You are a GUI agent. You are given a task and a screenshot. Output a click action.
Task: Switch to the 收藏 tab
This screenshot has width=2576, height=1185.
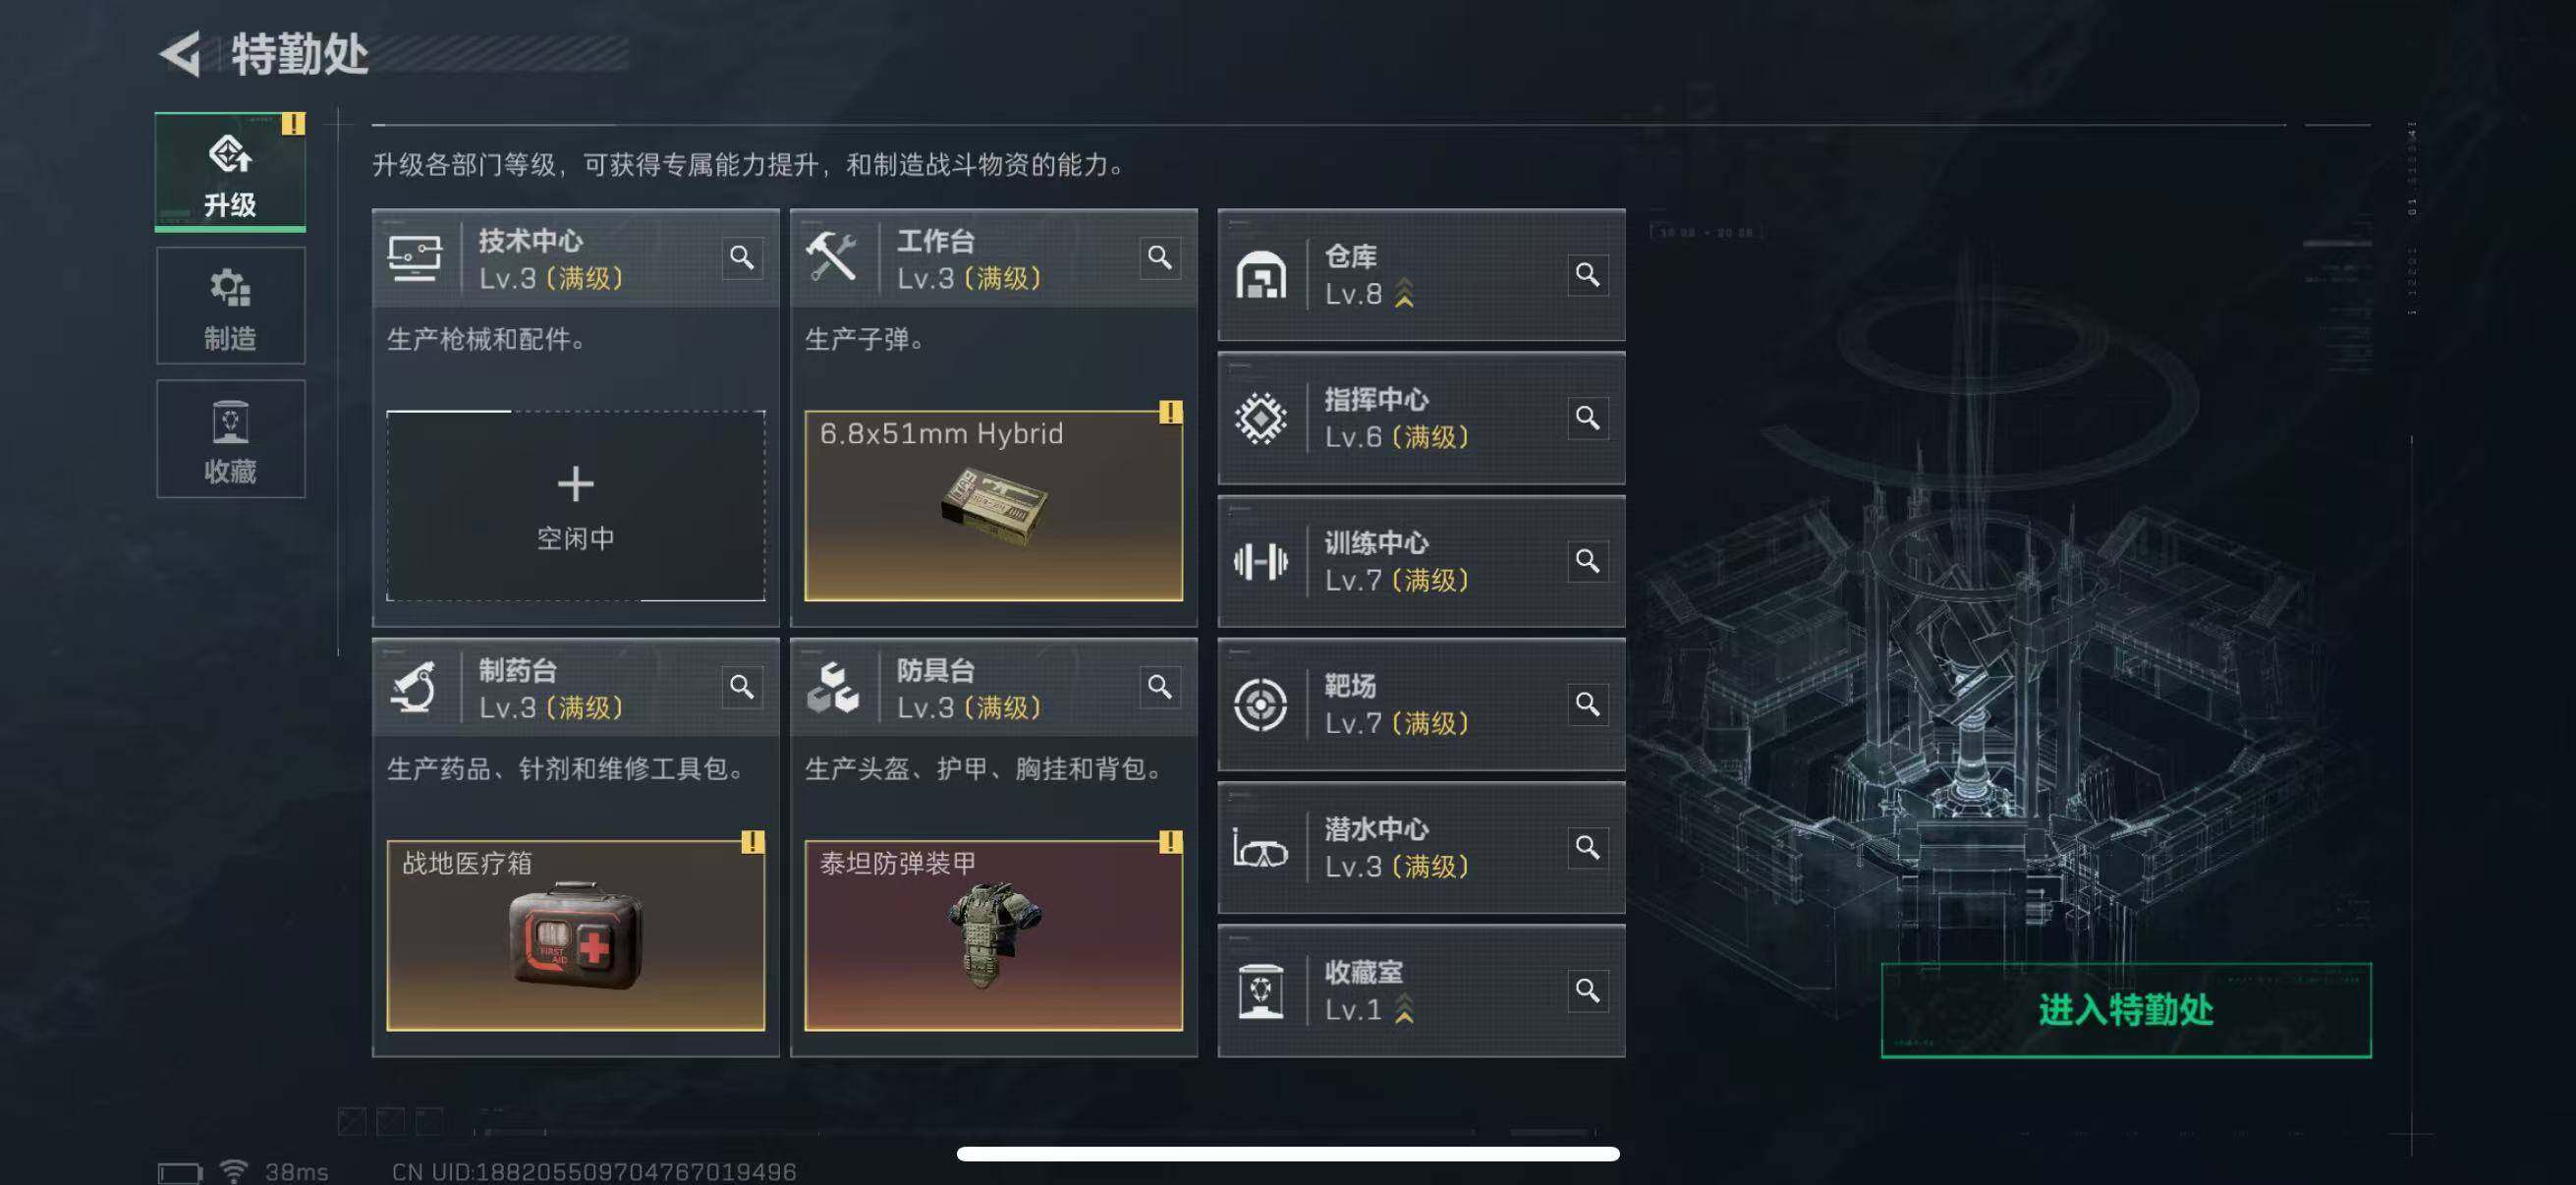click(231, 439)
